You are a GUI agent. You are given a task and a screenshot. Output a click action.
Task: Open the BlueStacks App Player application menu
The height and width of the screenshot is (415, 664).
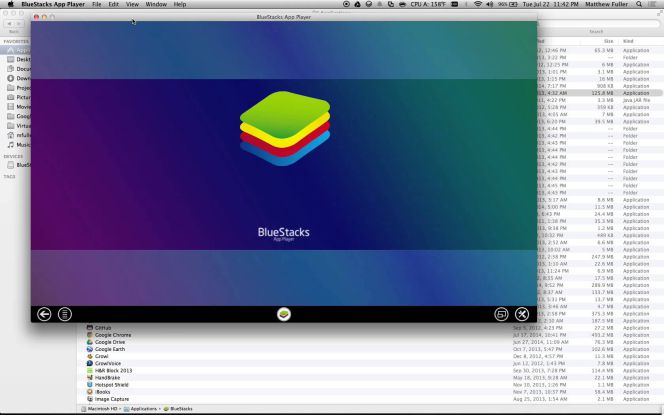53,4
